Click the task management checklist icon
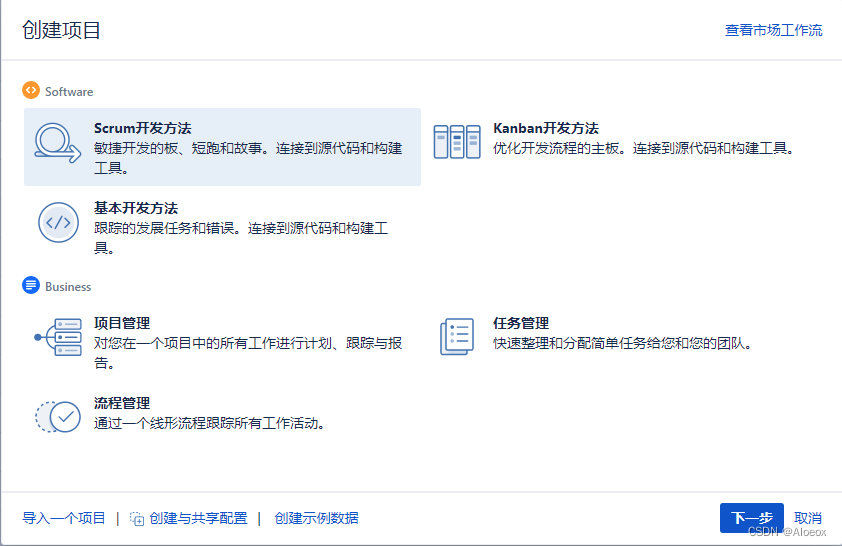The width and height of the screenshot is (842, 546). [457, 337]
